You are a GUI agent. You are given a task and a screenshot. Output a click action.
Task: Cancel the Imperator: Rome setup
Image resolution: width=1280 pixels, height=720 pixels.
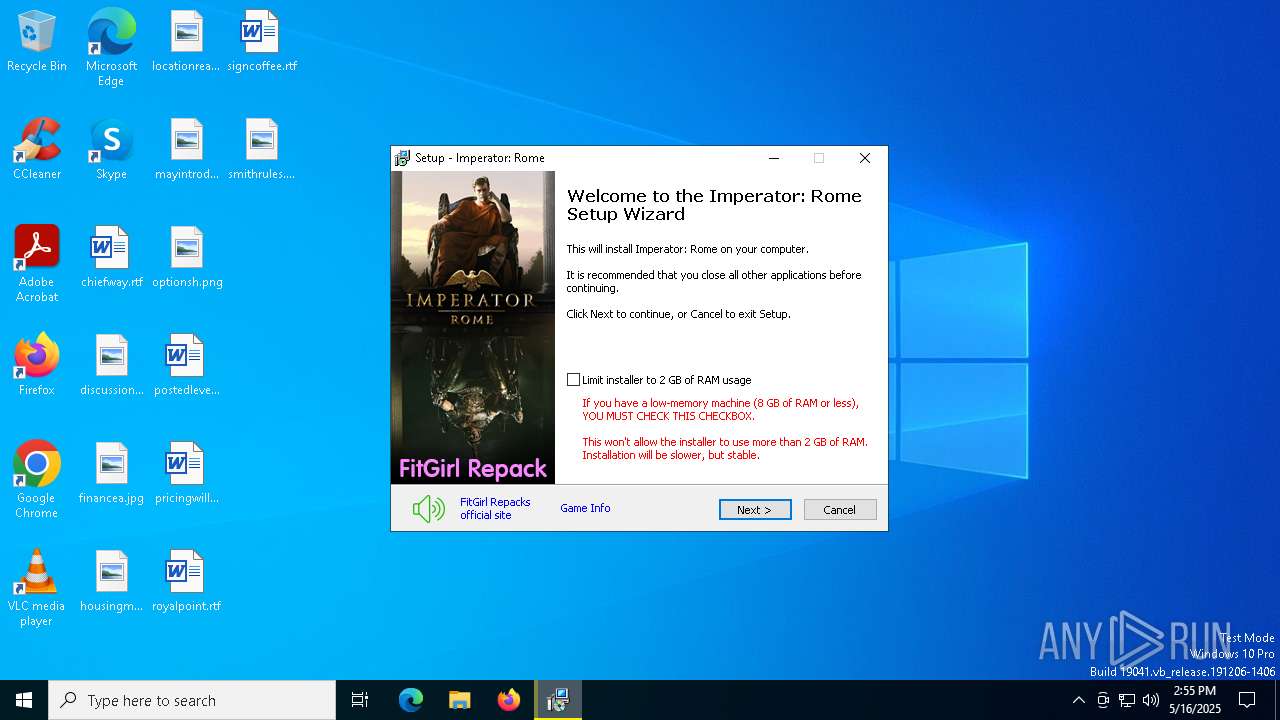[x=840, y=510]
